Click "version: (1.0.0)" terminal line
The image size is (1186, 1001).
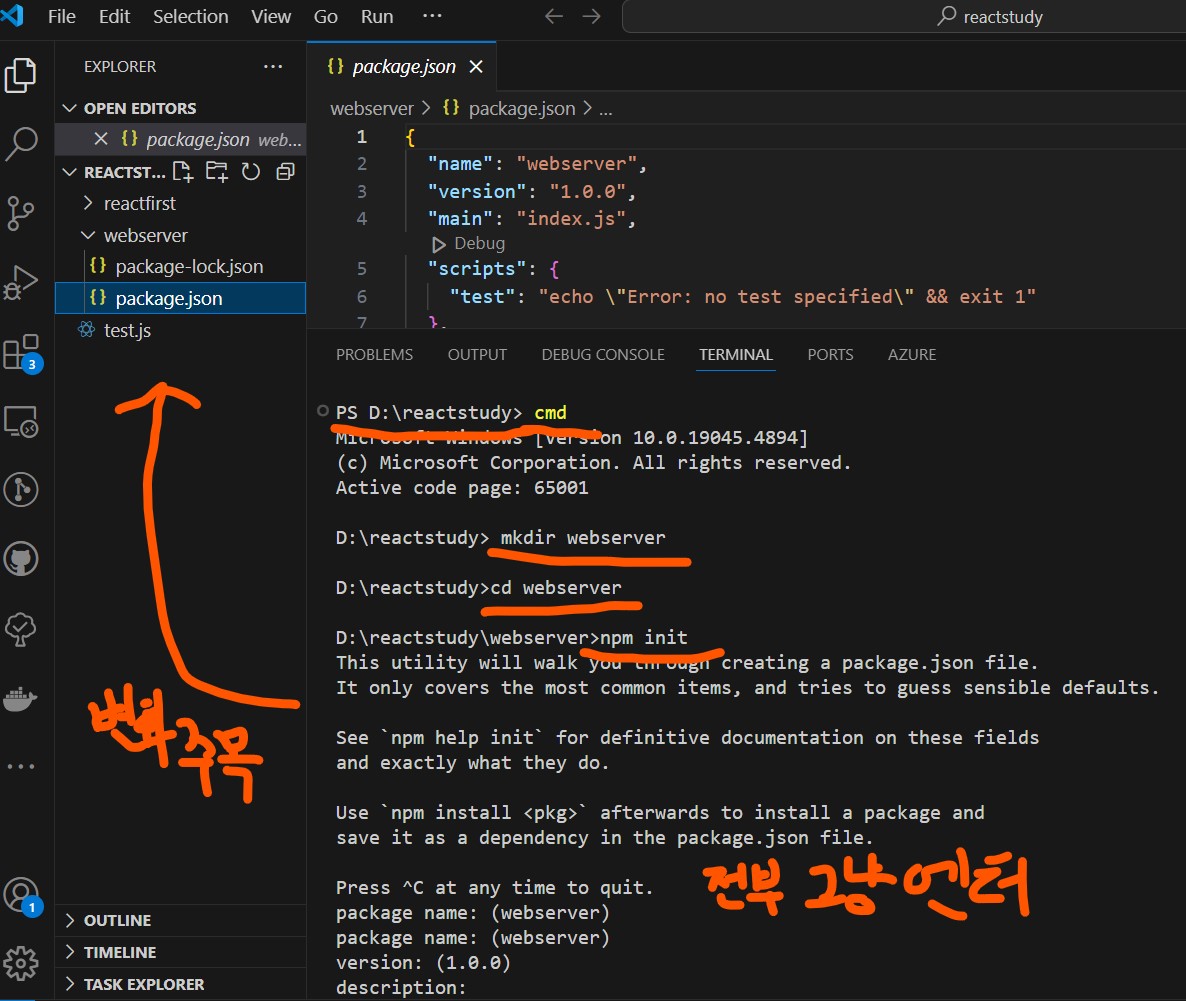click(x=423, y=962)
